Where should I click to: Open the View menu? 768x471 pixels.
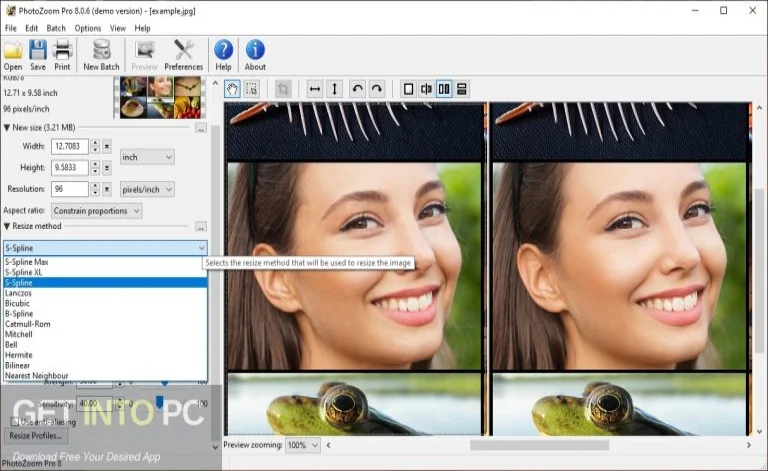click(118, 28)
